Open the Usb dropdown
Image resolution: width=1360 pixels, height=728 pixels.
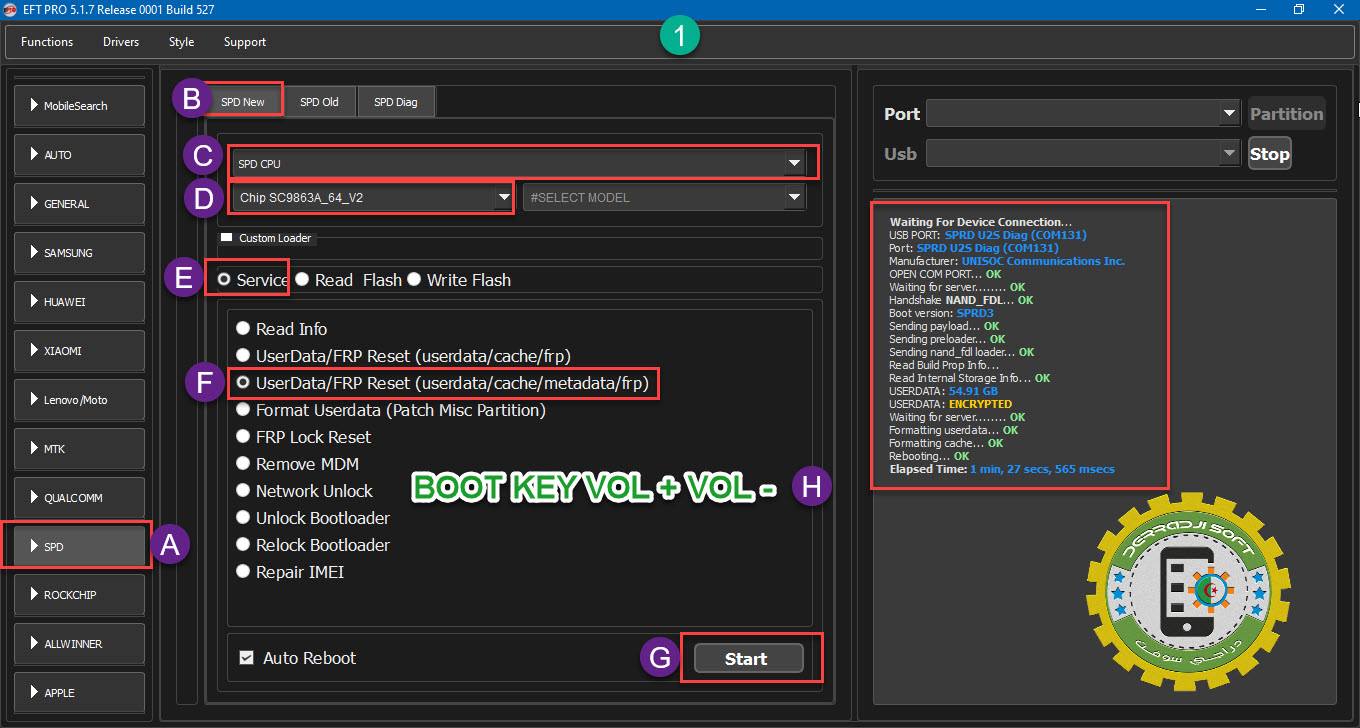point(1083,154)
